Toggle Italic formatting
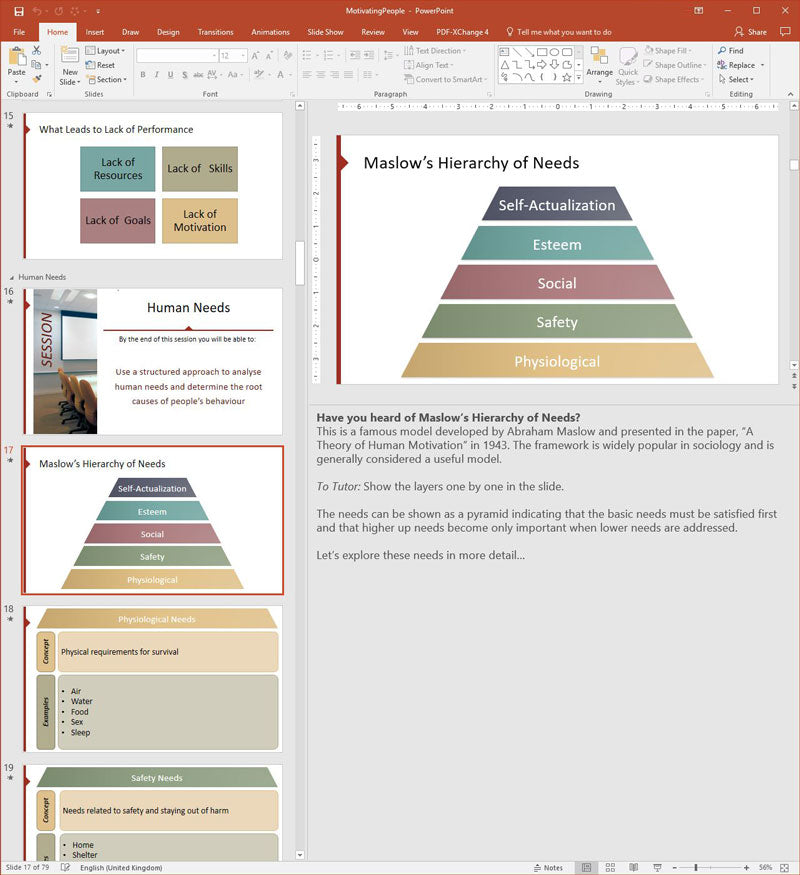 click(156, 75)
